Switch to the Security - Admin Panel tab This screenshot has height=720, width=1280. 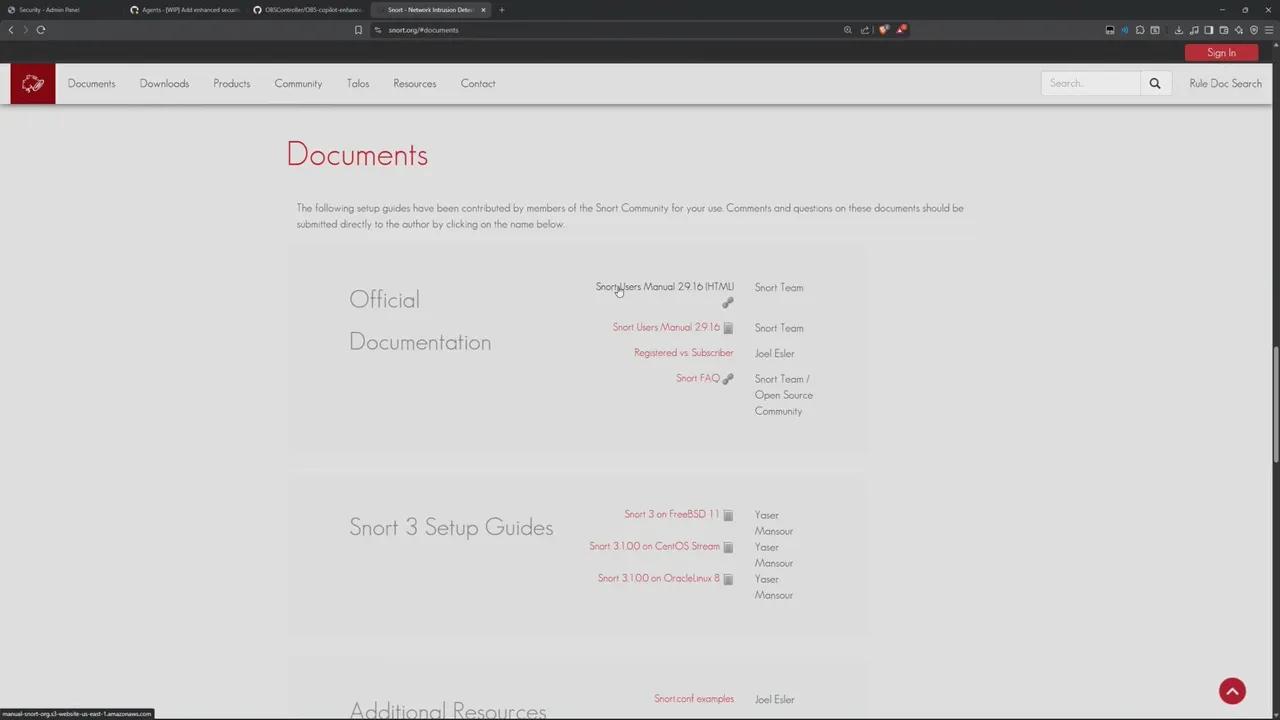click(60, 10)
